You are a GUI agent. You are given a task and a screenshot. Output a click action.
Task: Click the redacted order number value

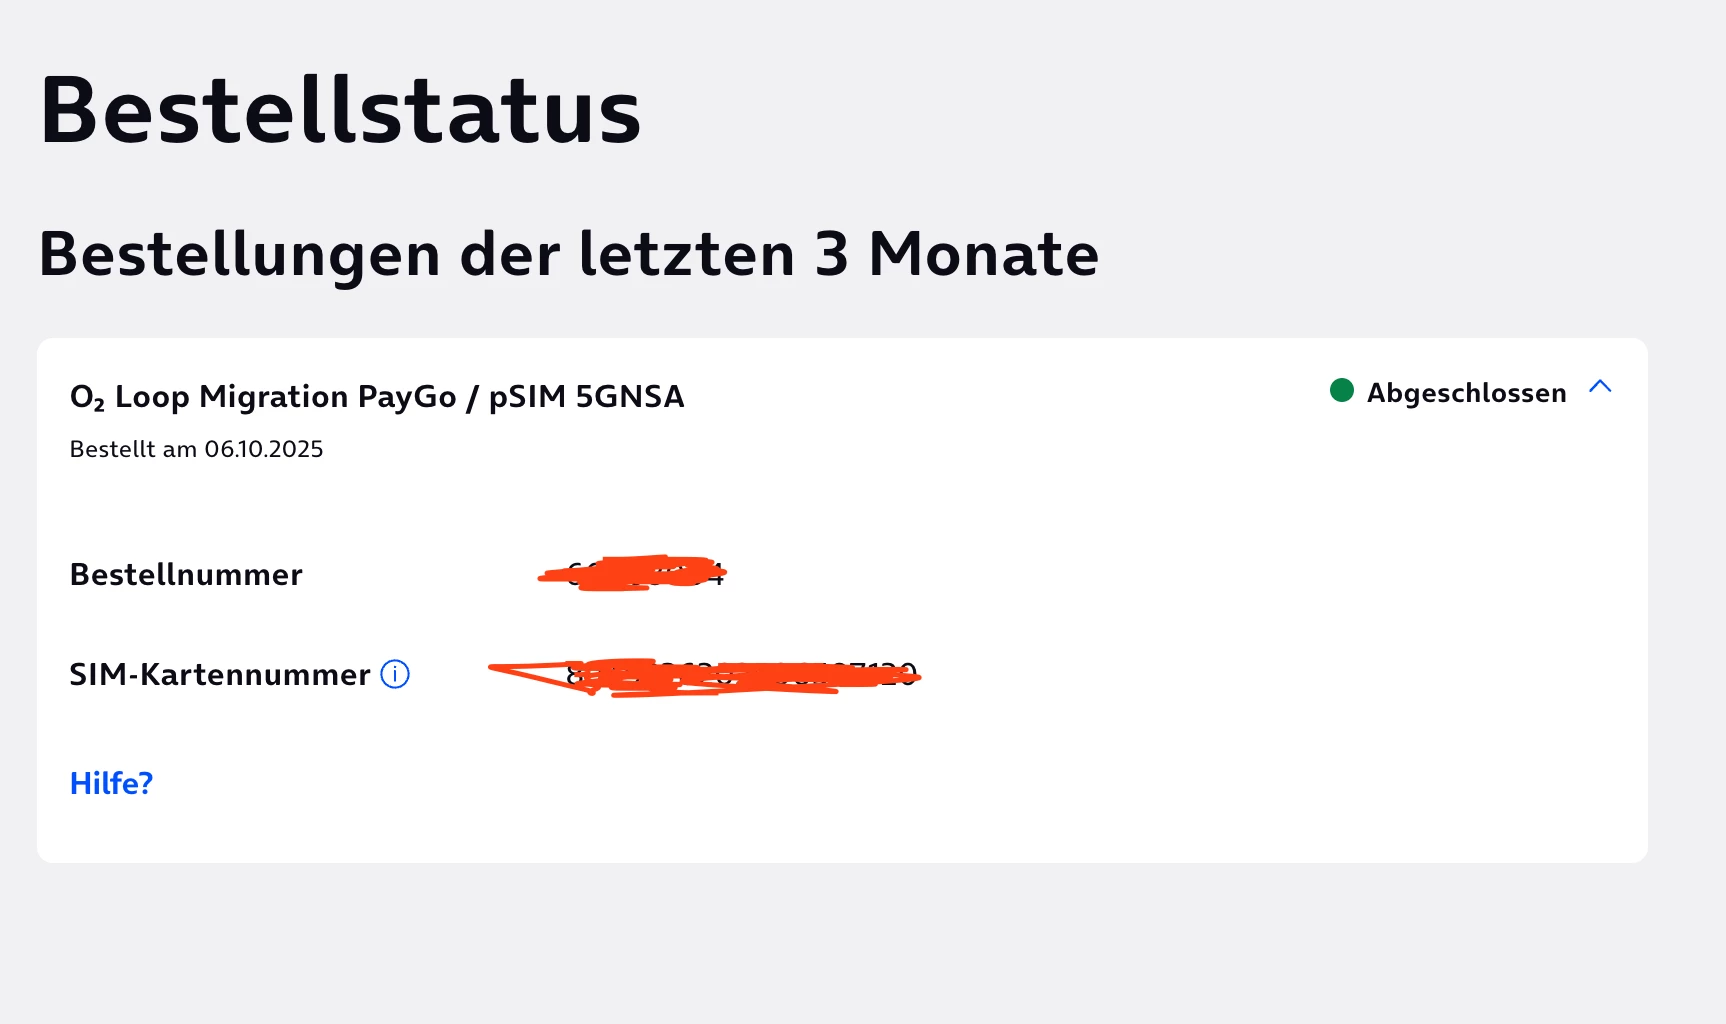632,573
